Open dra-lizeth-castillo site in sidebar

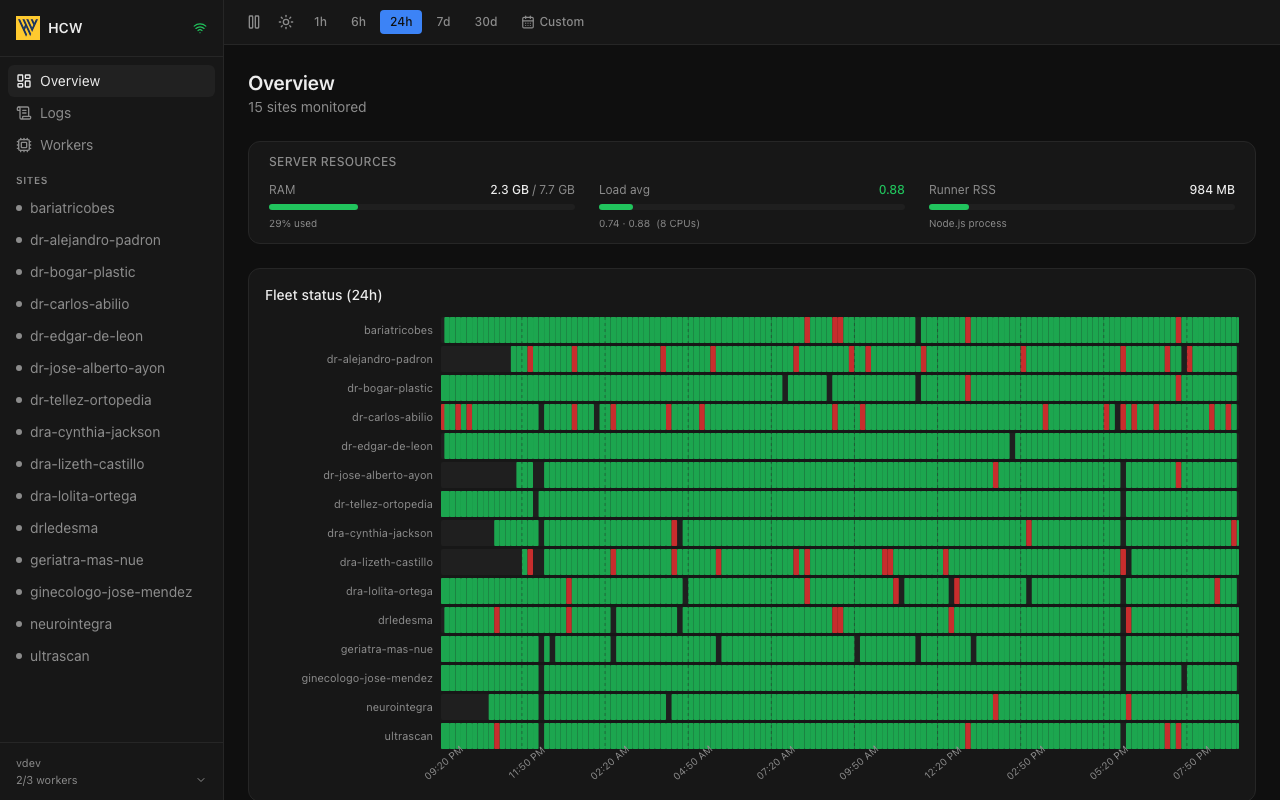click(111, 464)
